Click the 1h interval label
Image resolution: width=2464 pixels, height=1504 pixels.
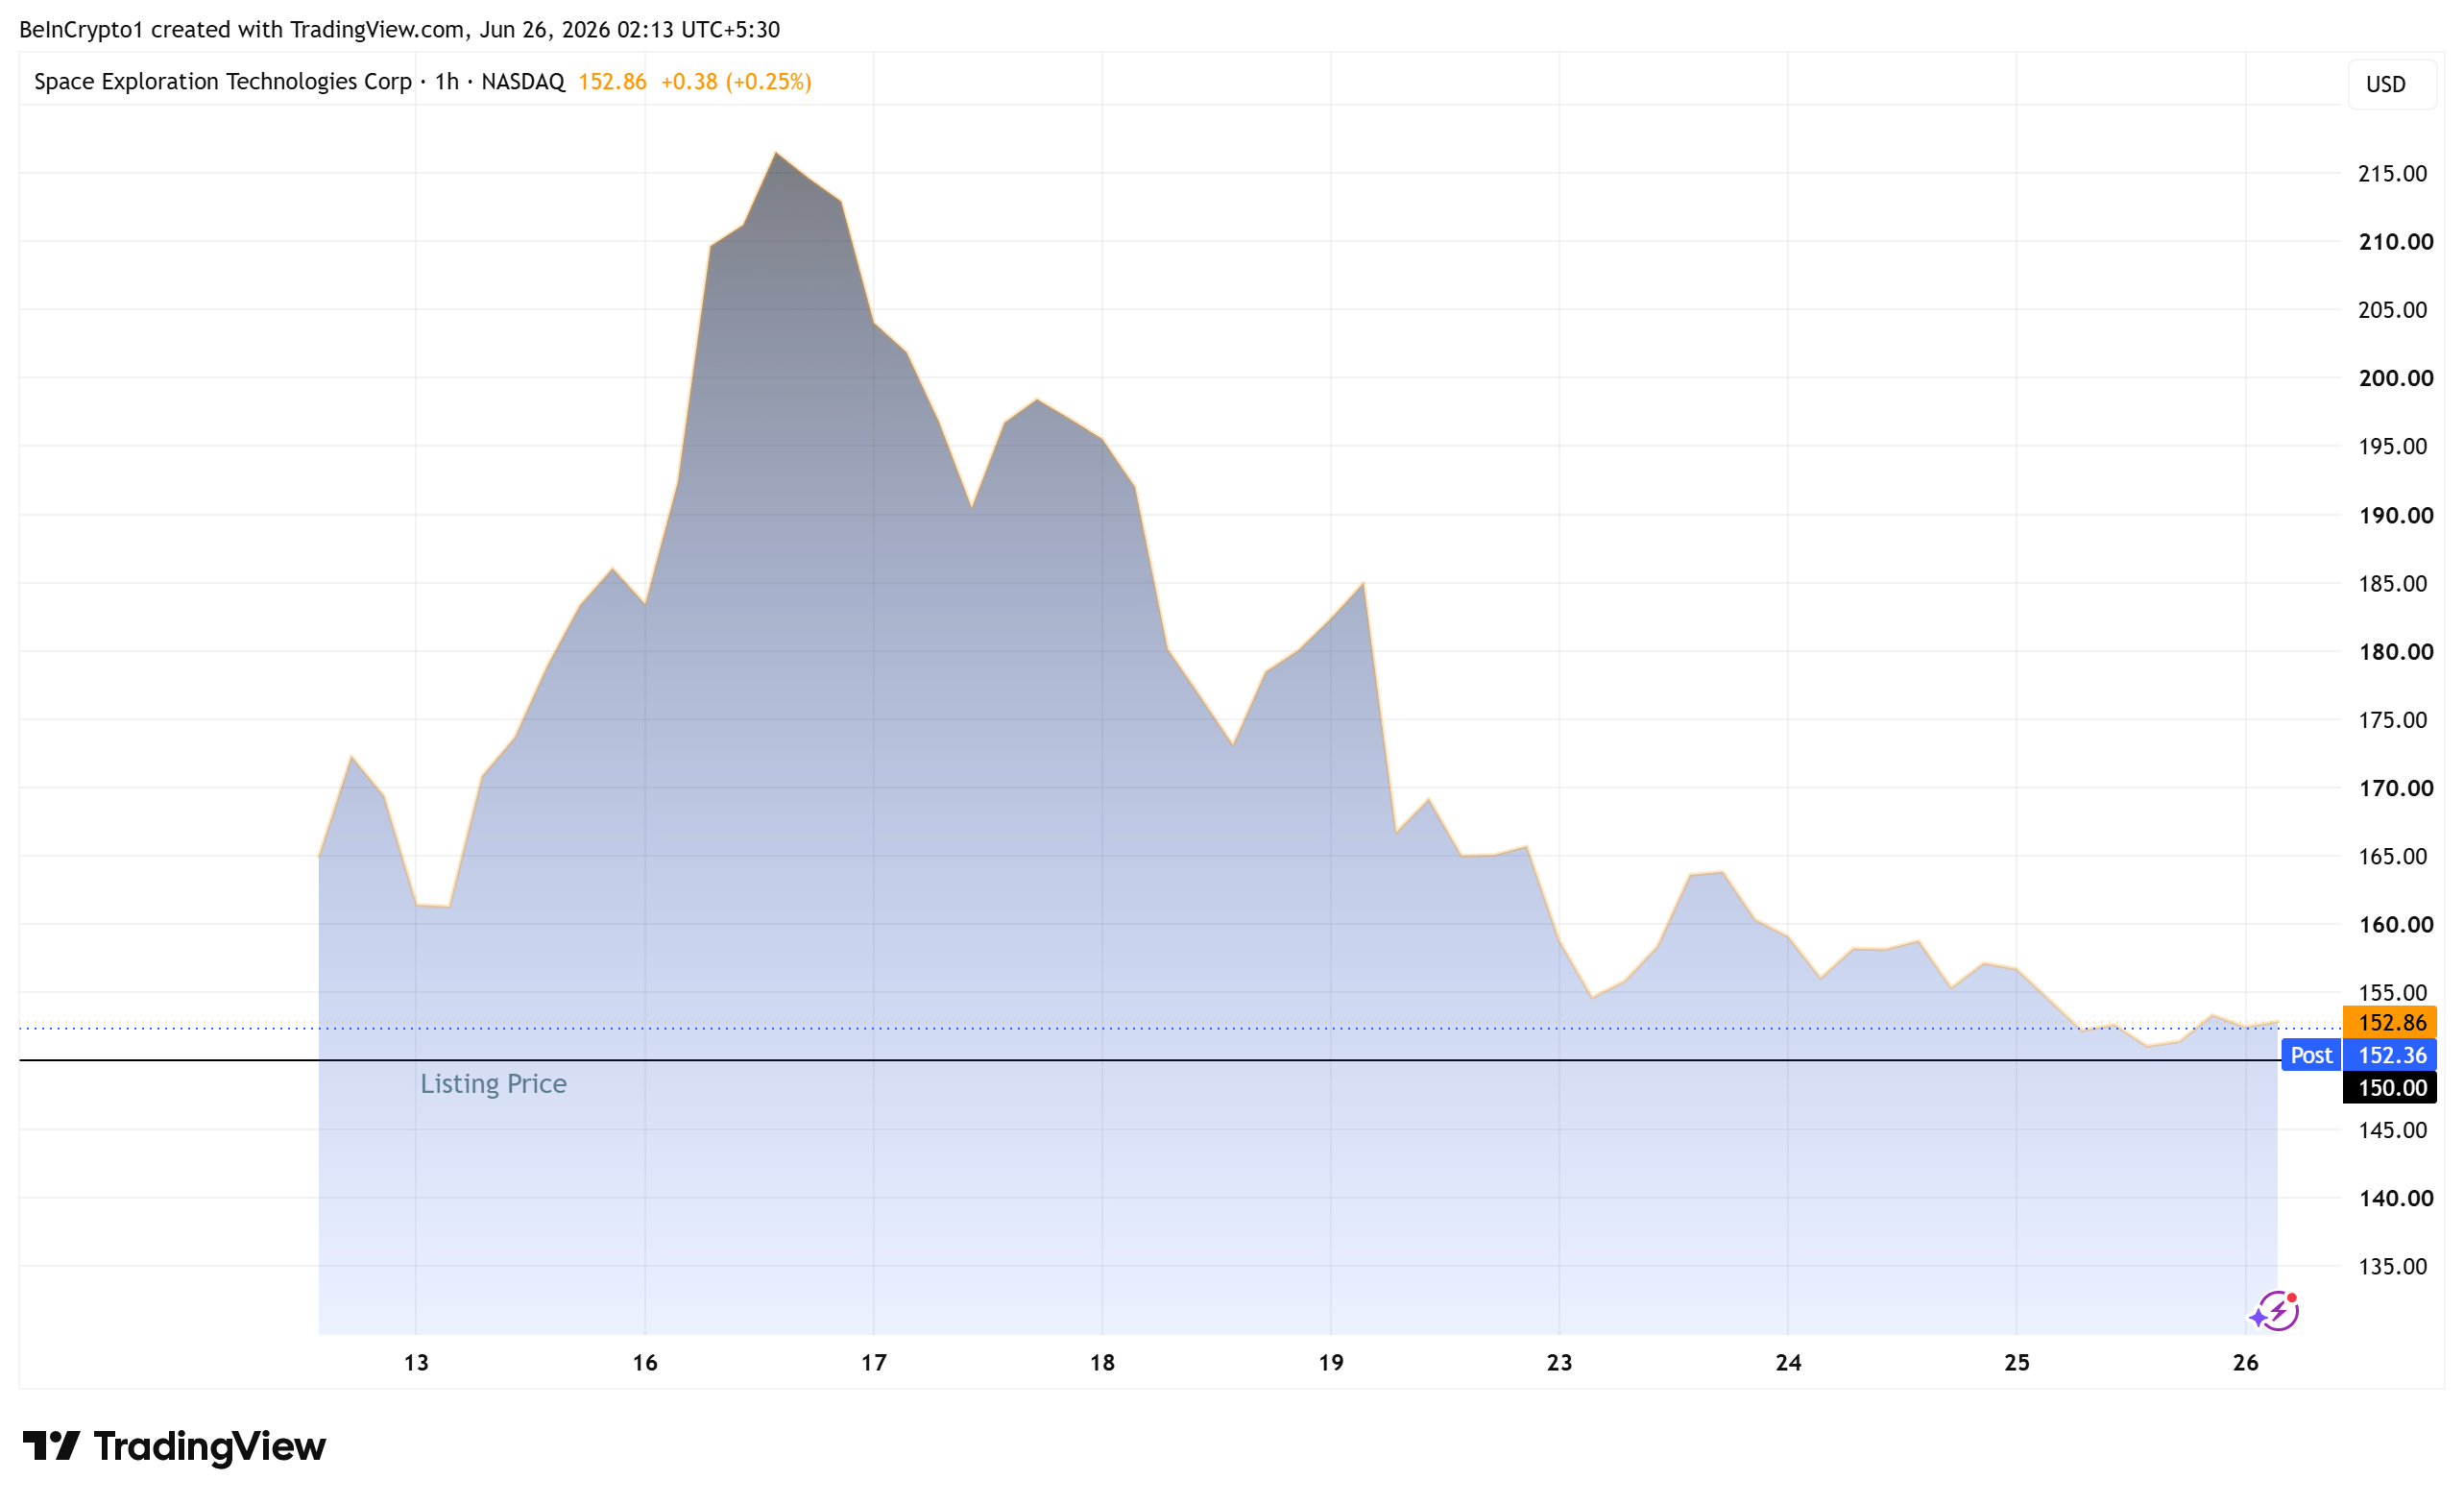(446, 82)
